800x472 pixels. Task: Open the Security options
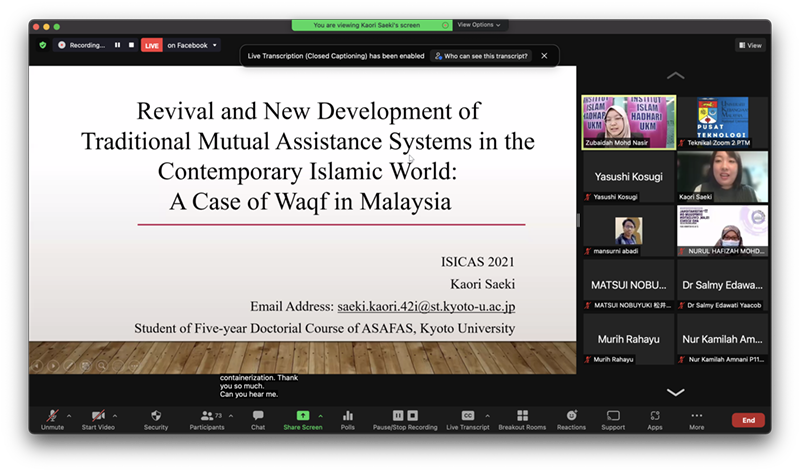click(156, 418)
